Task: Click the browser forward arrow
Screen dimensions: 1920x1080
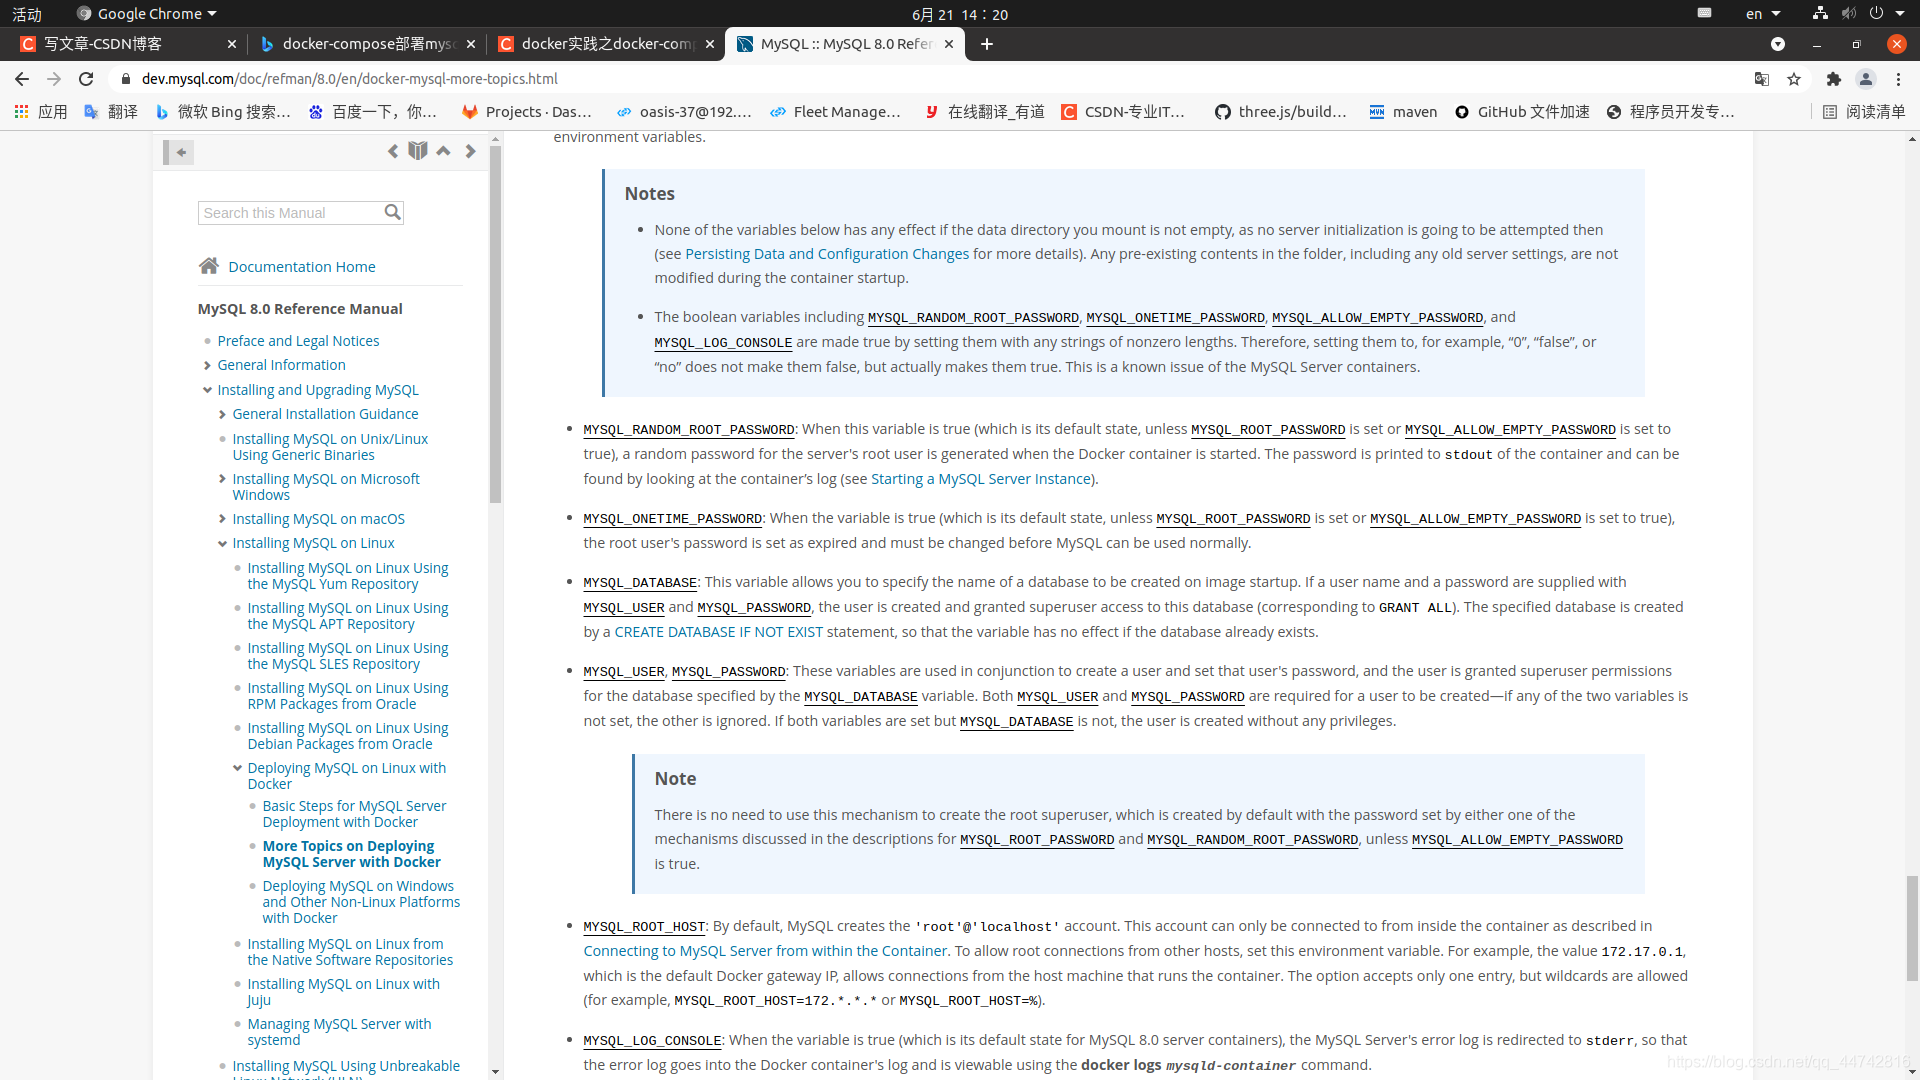Action: (x=54, y=79)
